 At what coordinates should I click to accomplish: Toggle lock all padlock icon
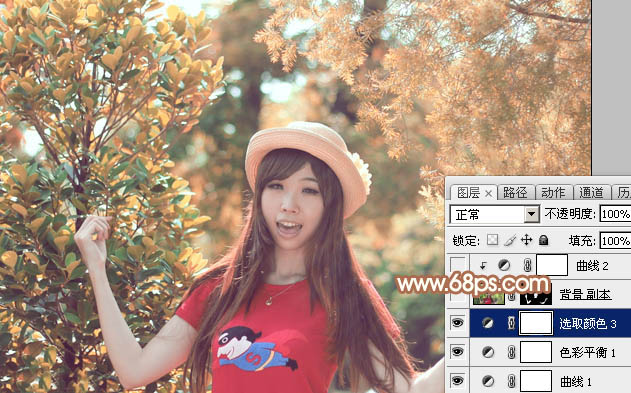click(543, 240)
